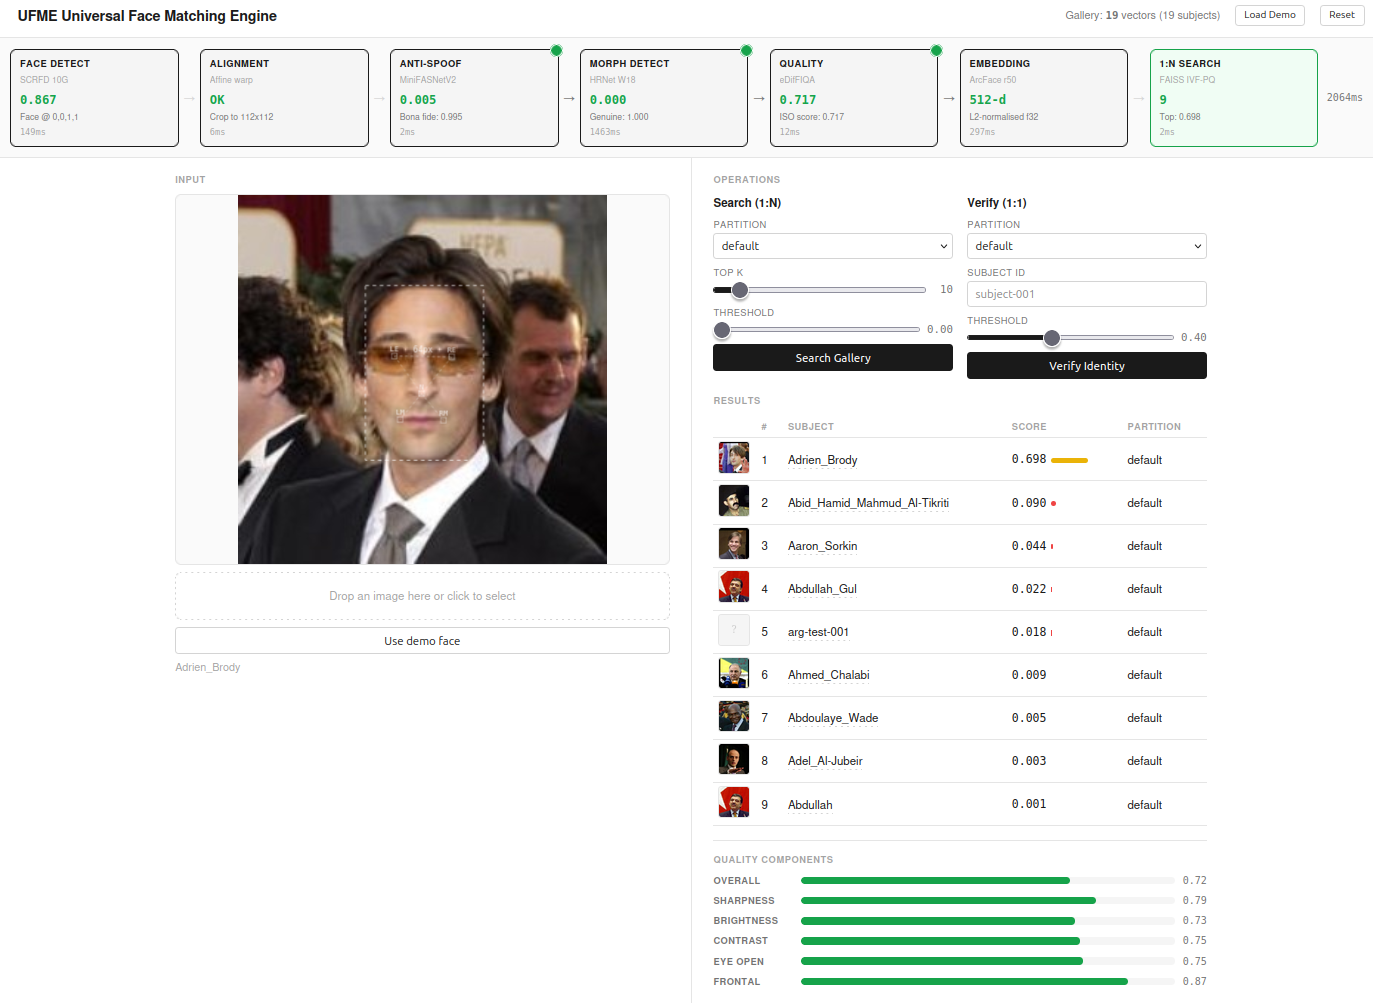
Task: Select the Face Detect pipeline card
Action: [94, 98]
